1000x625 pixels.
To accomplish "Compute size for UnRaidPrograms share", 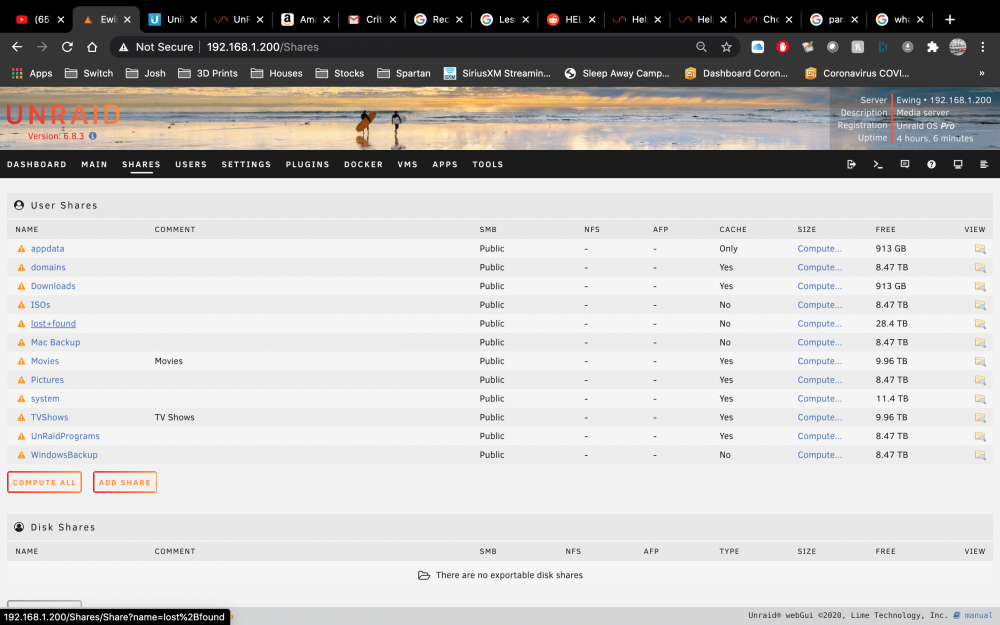I will [x=819, y=436].
